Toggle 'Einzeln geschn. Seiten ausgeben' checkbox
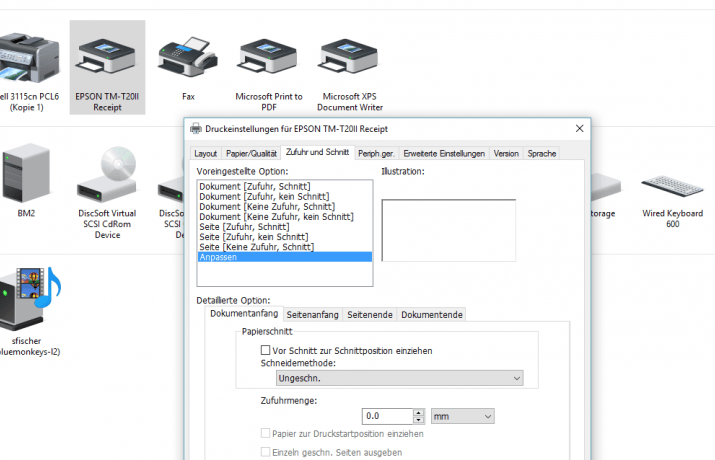Viewport: 715px width, 460px height. click(265, 452)
